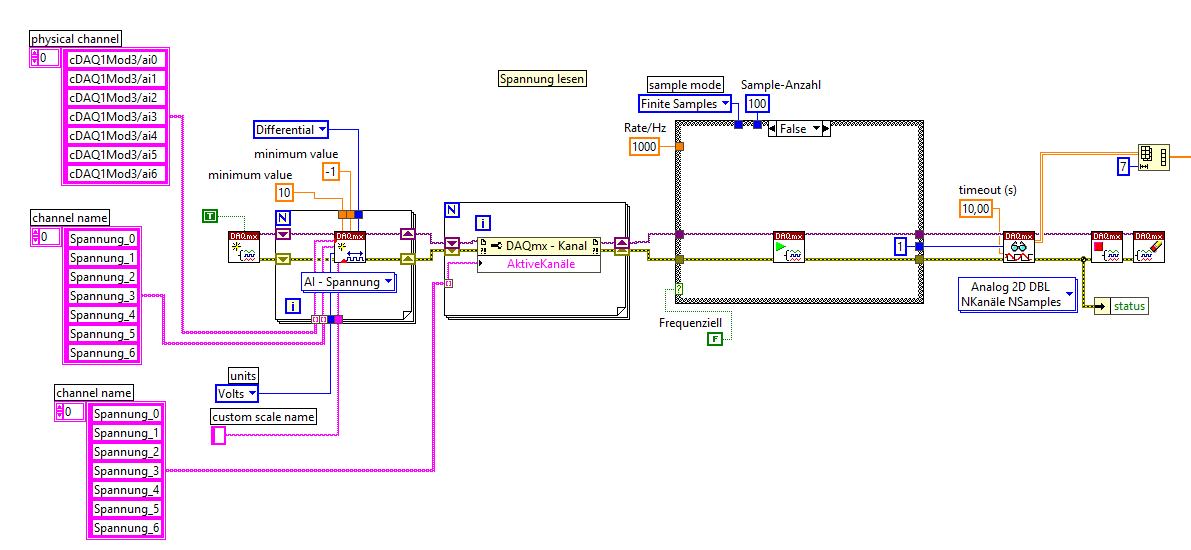
Task: Select the DAQmx Create Virtual Channel node
Action: tap(350, 247)
